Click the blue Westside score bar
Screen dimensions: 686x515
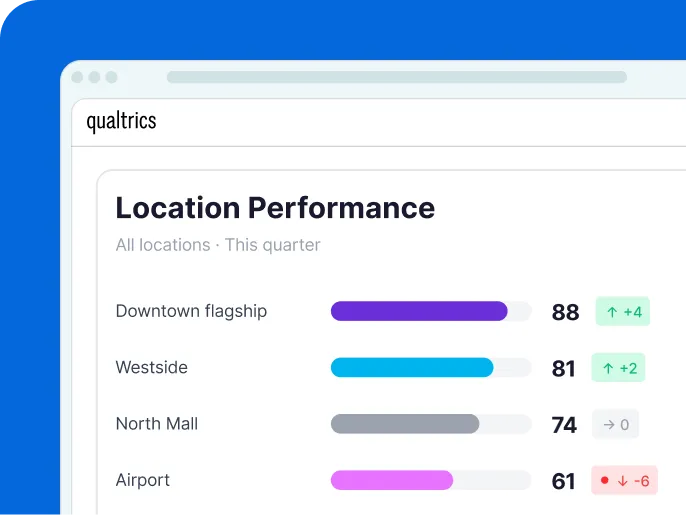coord(412,367)
